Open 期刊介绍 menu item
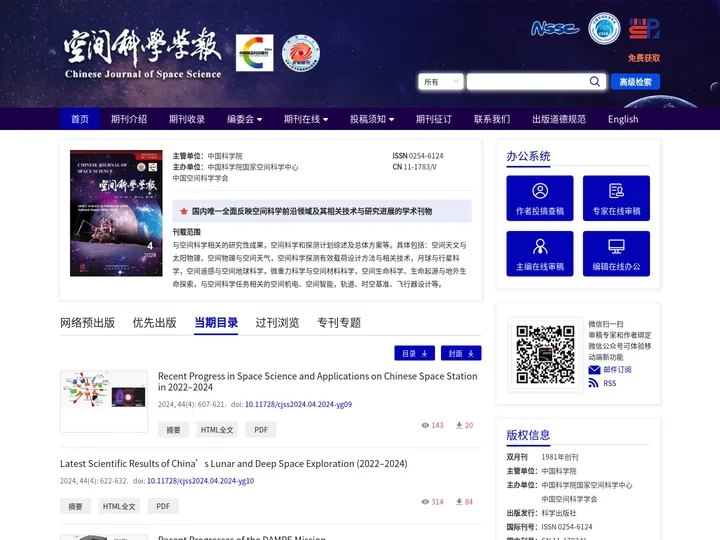The width and height of the screenshot is (720, 540). (x=129, y=119)
